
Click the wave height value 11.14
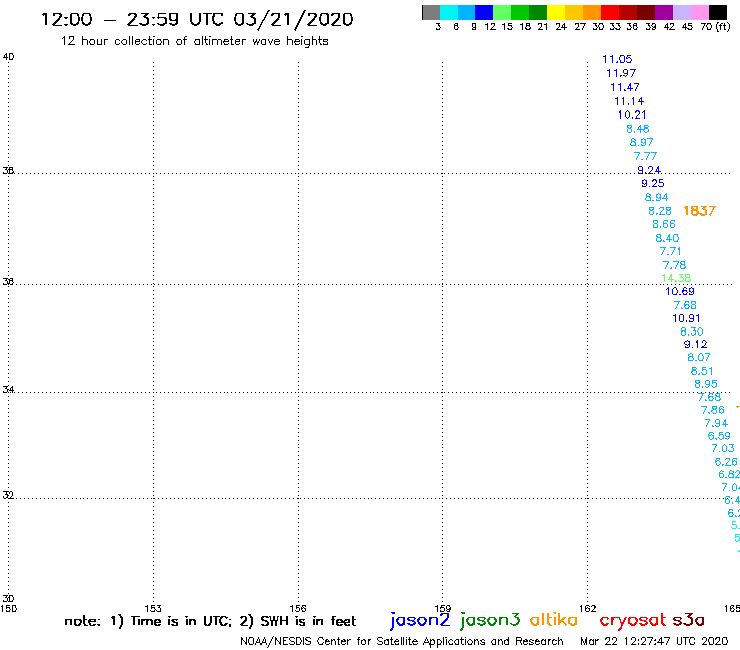[629, 101]
